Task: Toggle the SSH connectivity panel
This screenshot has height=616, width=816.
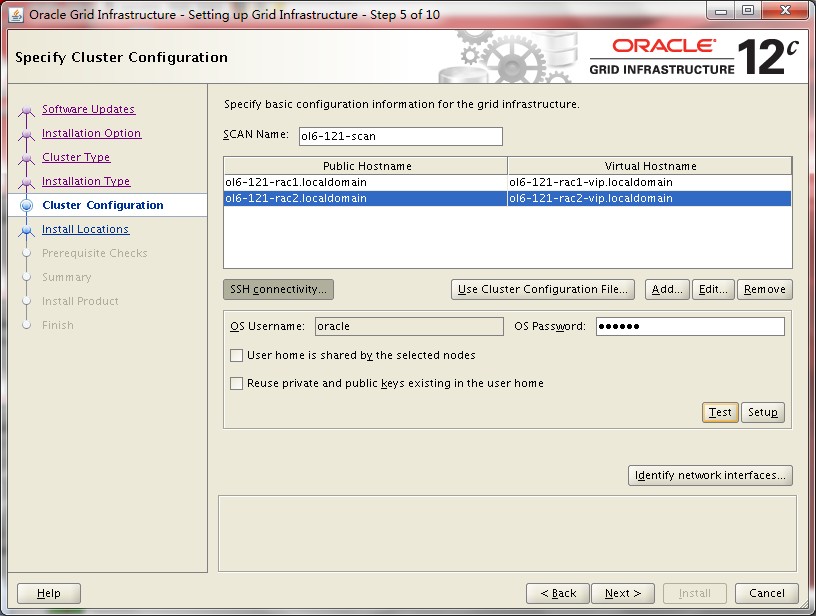Action: [x=278, y=289]
